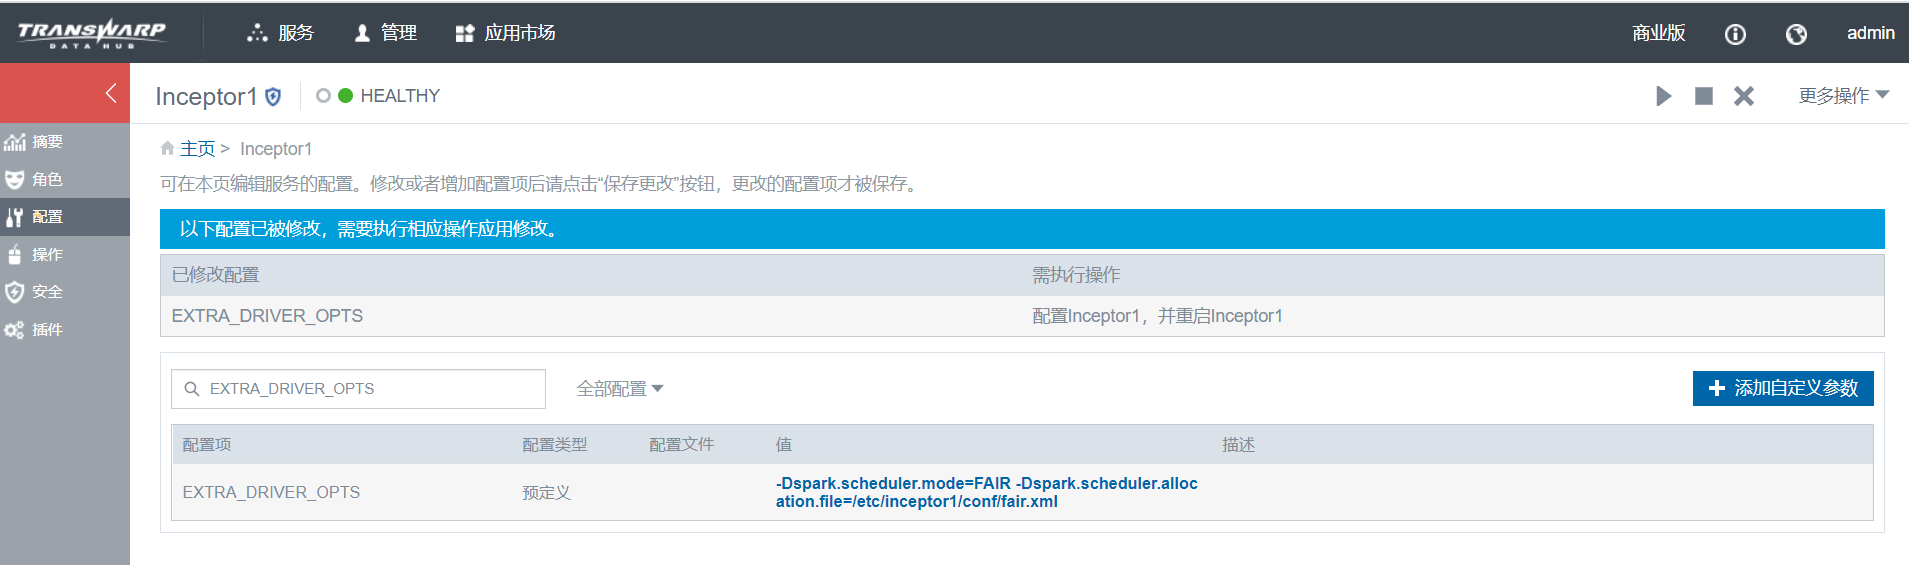This screenshot has height=565, width=1909.
Task: Open the info circle icon
Action: pos(1735,34)
